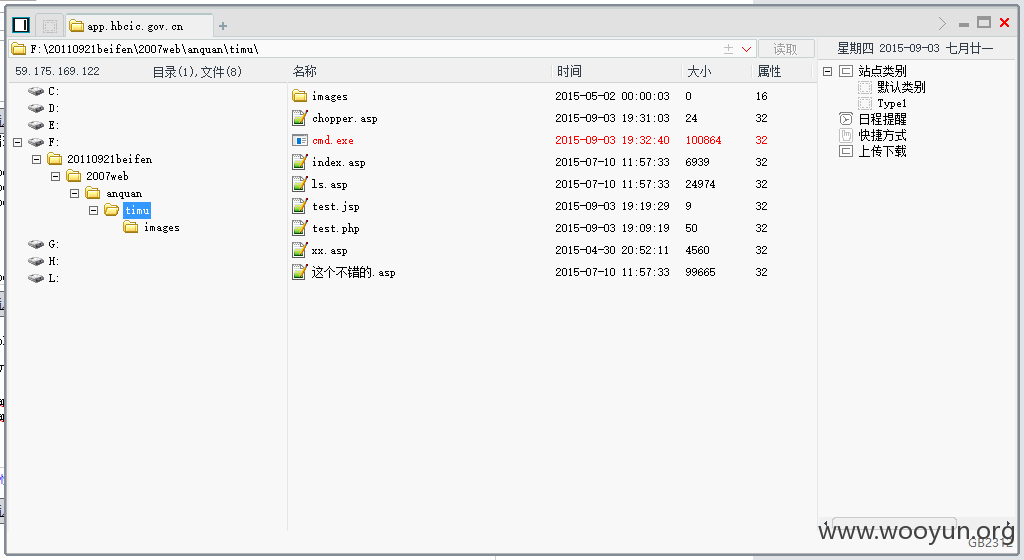Select the highlighted timu folder
1024x560 pixels.
click(136, 210)
